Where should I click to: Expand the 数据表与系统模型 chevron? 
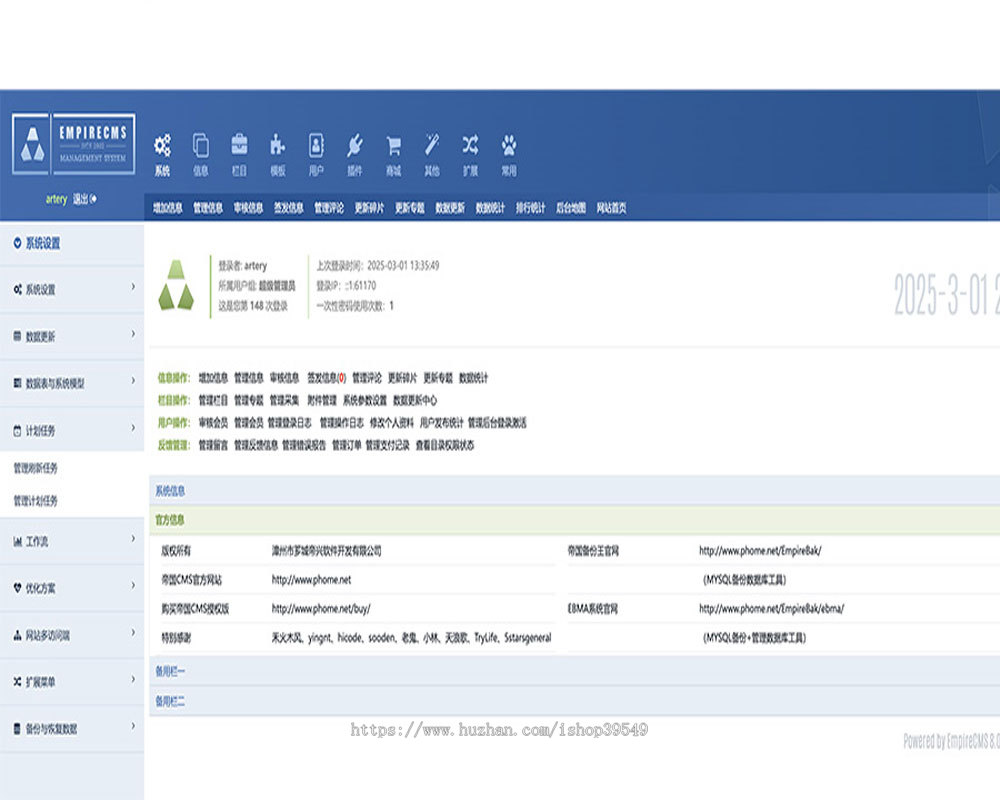133,381
